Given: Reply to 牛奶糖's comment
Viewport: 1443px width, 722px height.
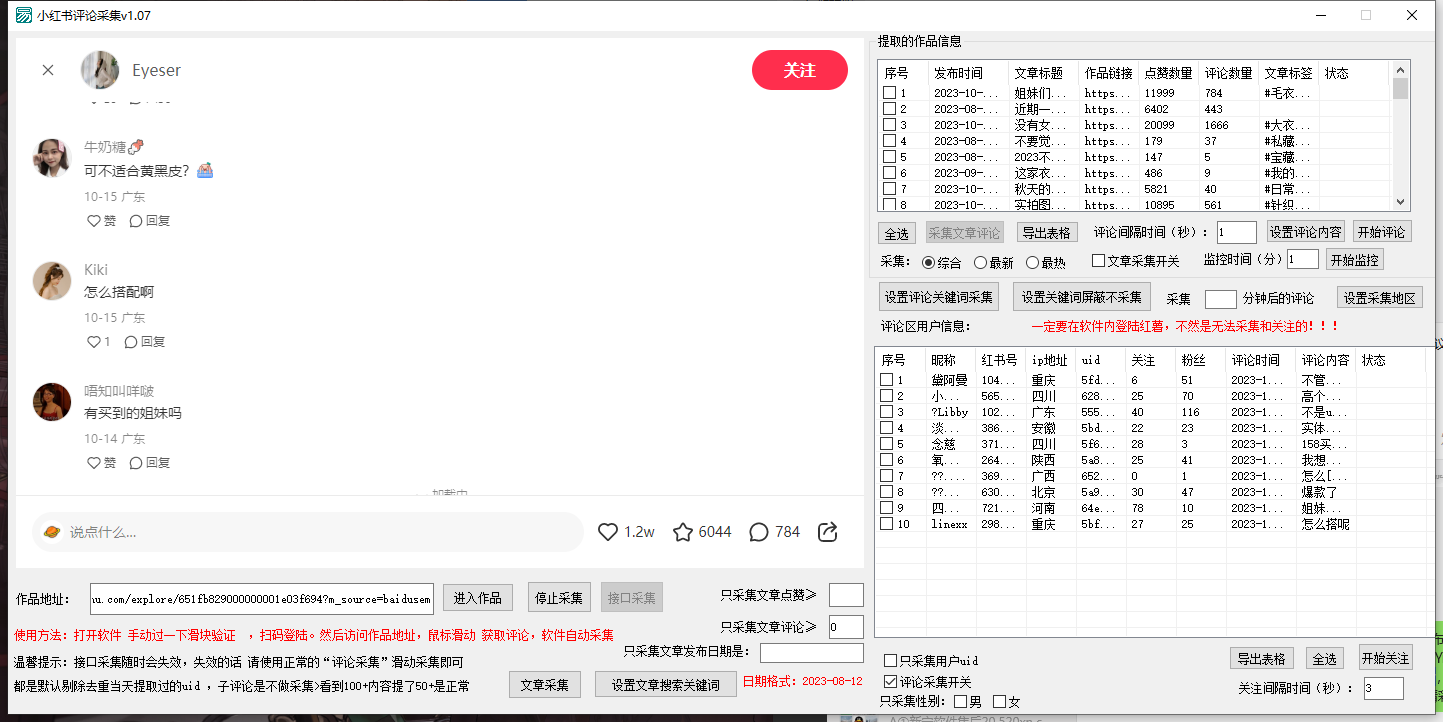Looking at the screenshot, I should pyautogui.click(x=150, y=221).
